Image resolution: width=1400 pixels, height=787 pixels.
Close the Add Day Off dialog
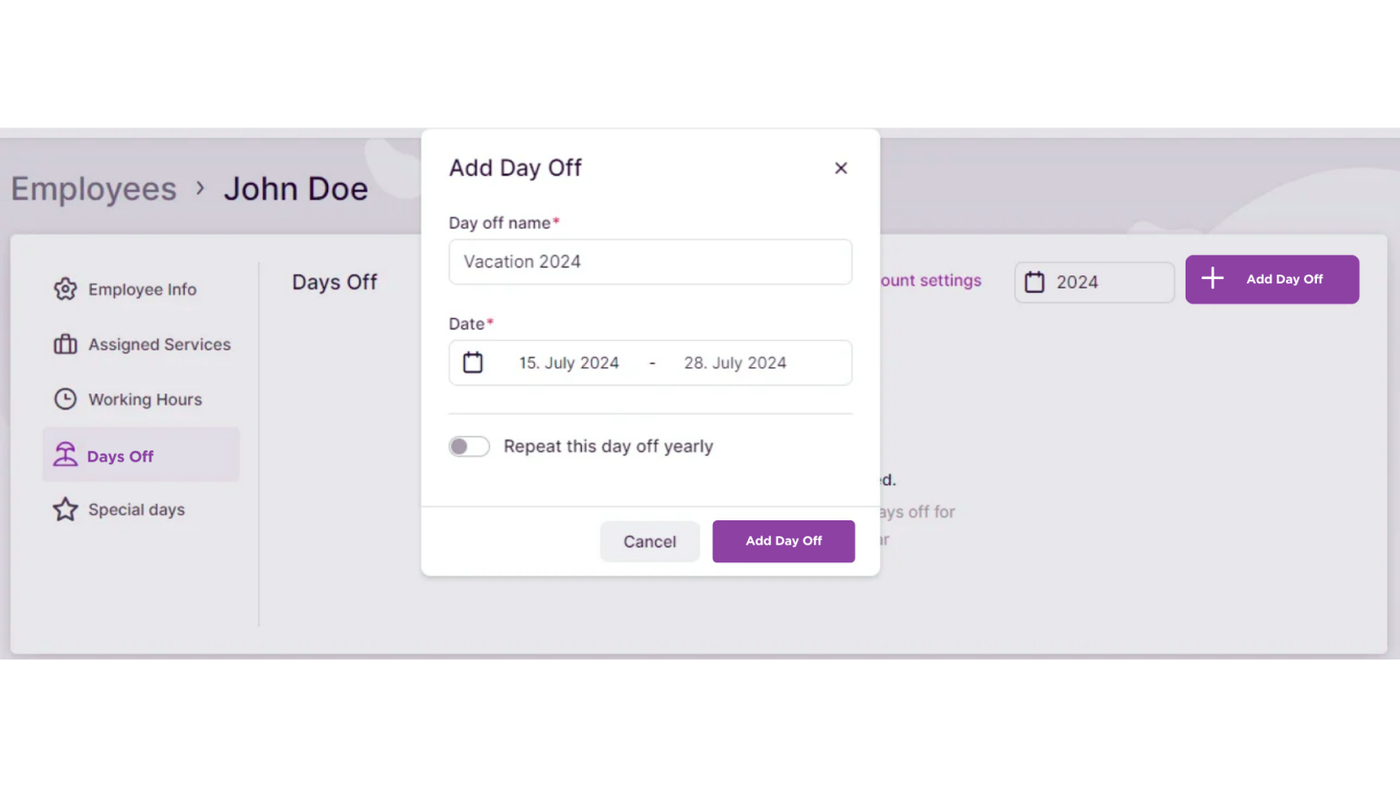[x=841, y=168]
